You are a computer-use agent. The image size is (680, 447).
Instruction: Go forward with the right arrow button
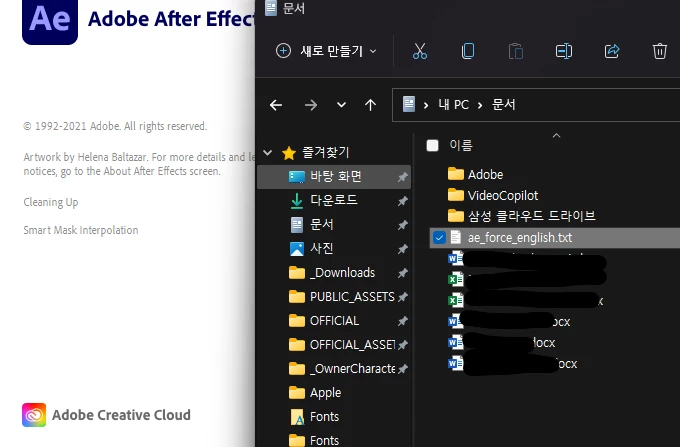coord(311,105)
